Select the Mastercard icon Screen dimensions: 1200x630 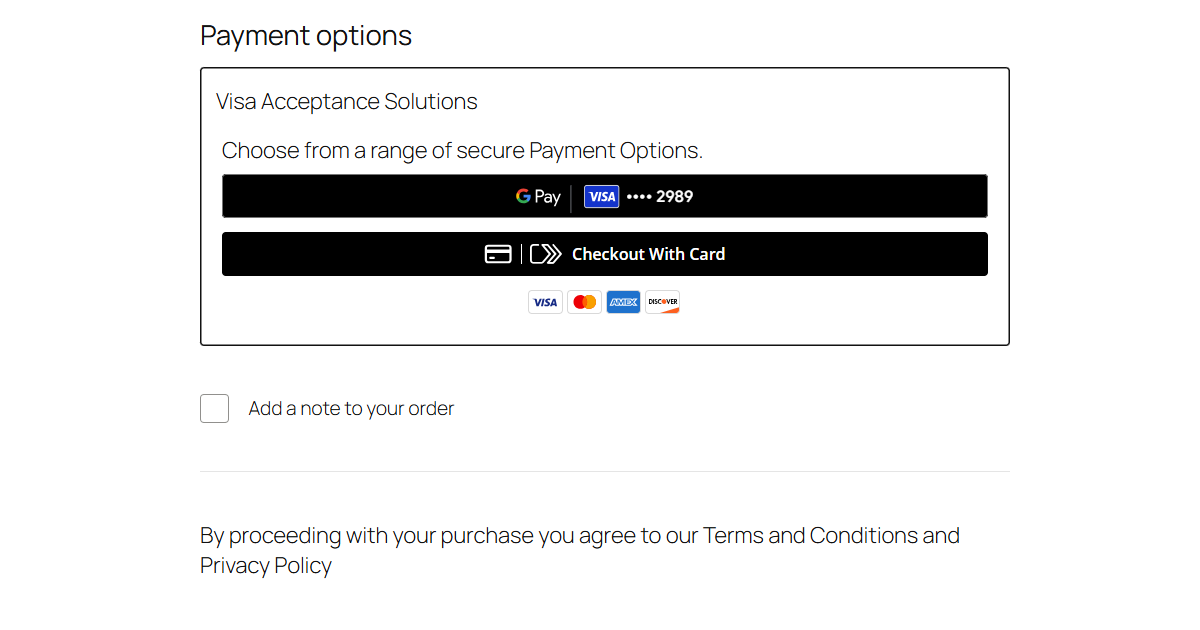coord(584,301)
